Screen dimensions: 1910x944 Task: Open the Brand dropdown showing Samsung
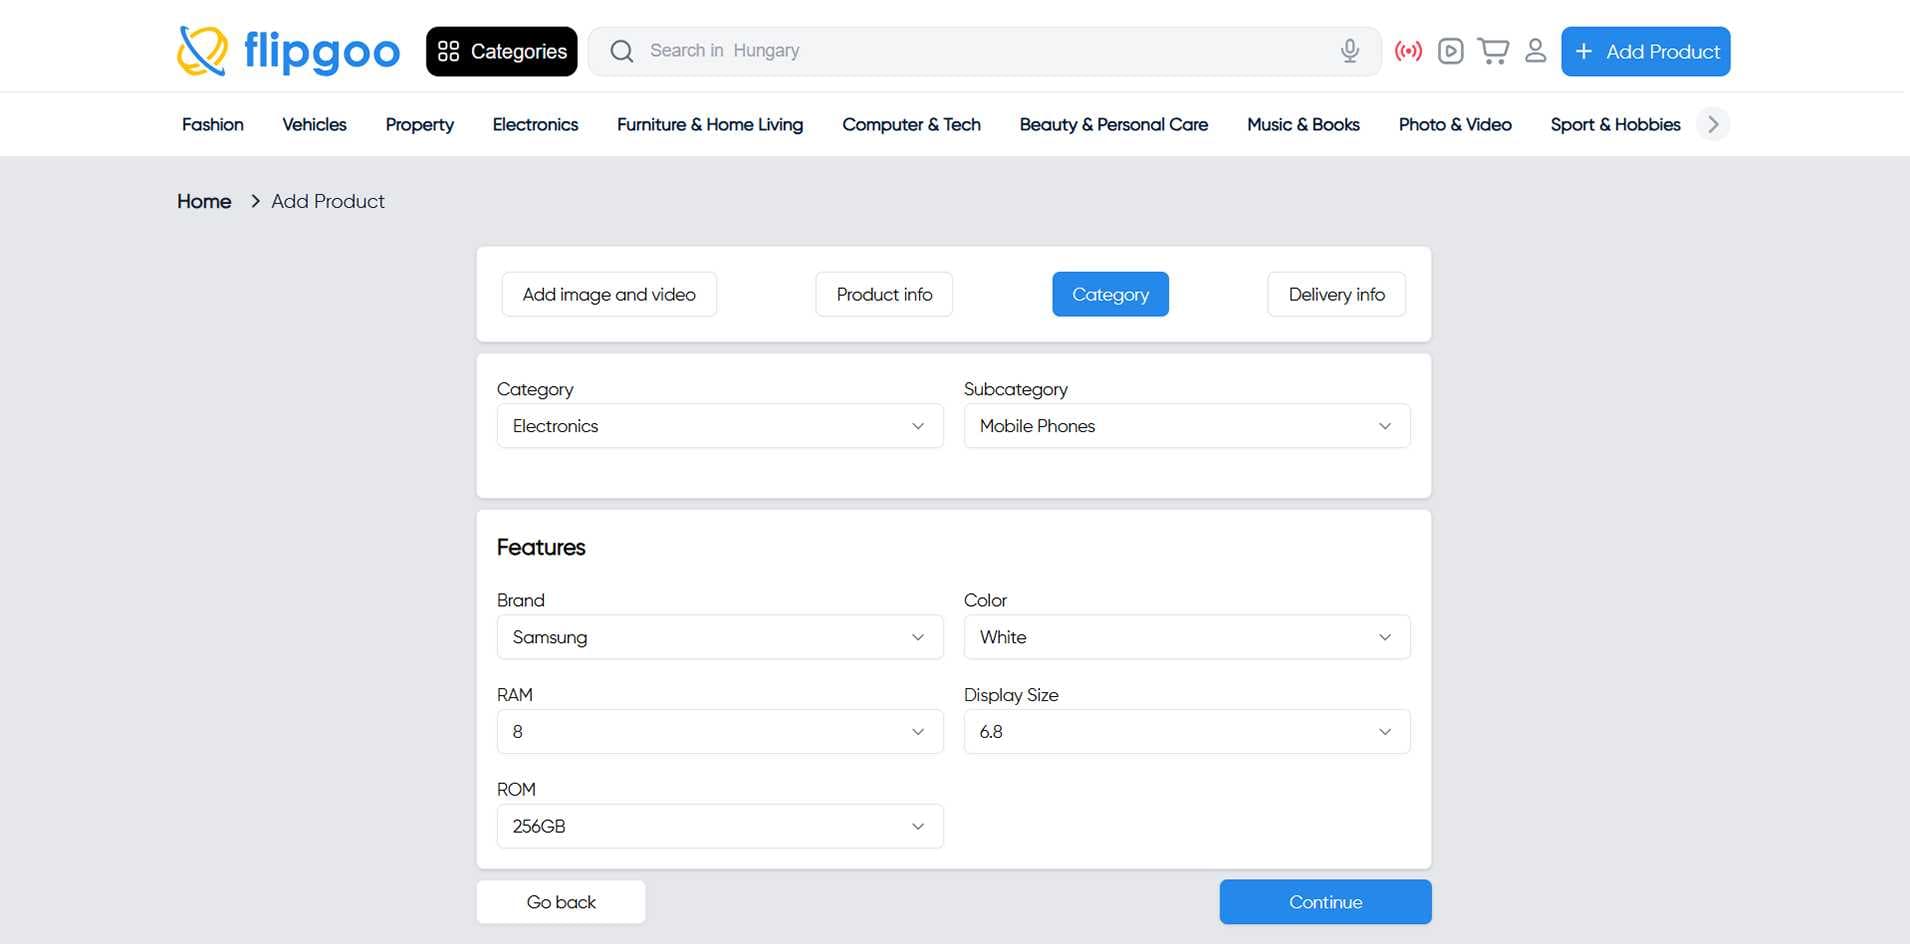point(719,637)
